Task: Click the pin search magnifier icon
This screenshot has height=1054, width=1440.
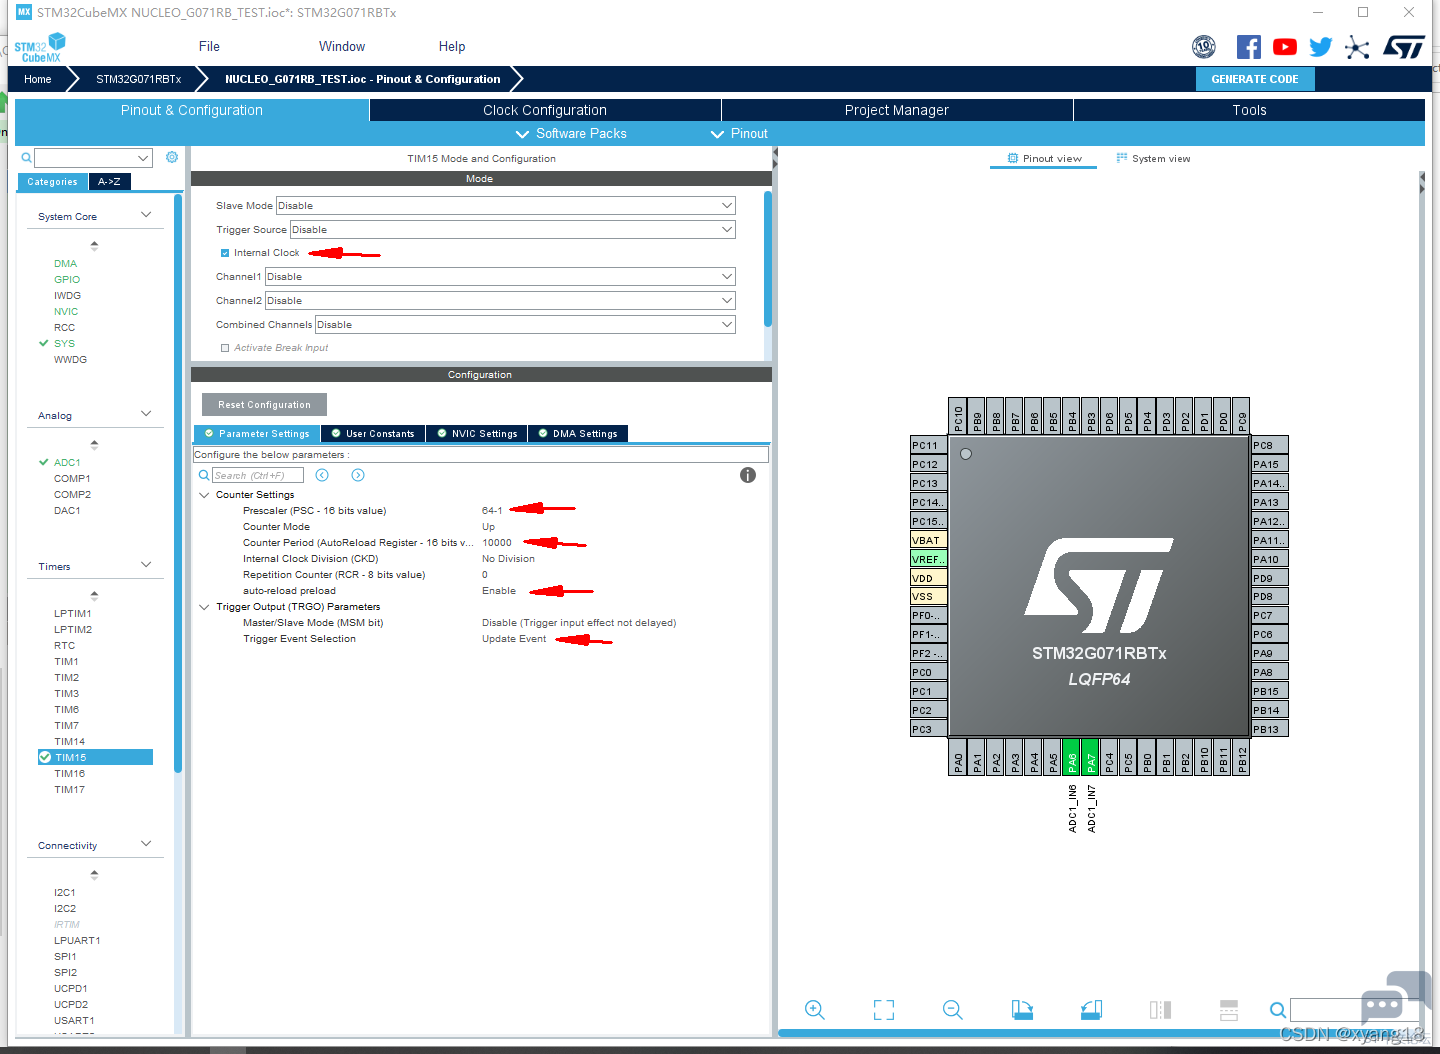Action: click(1278, 1010)
